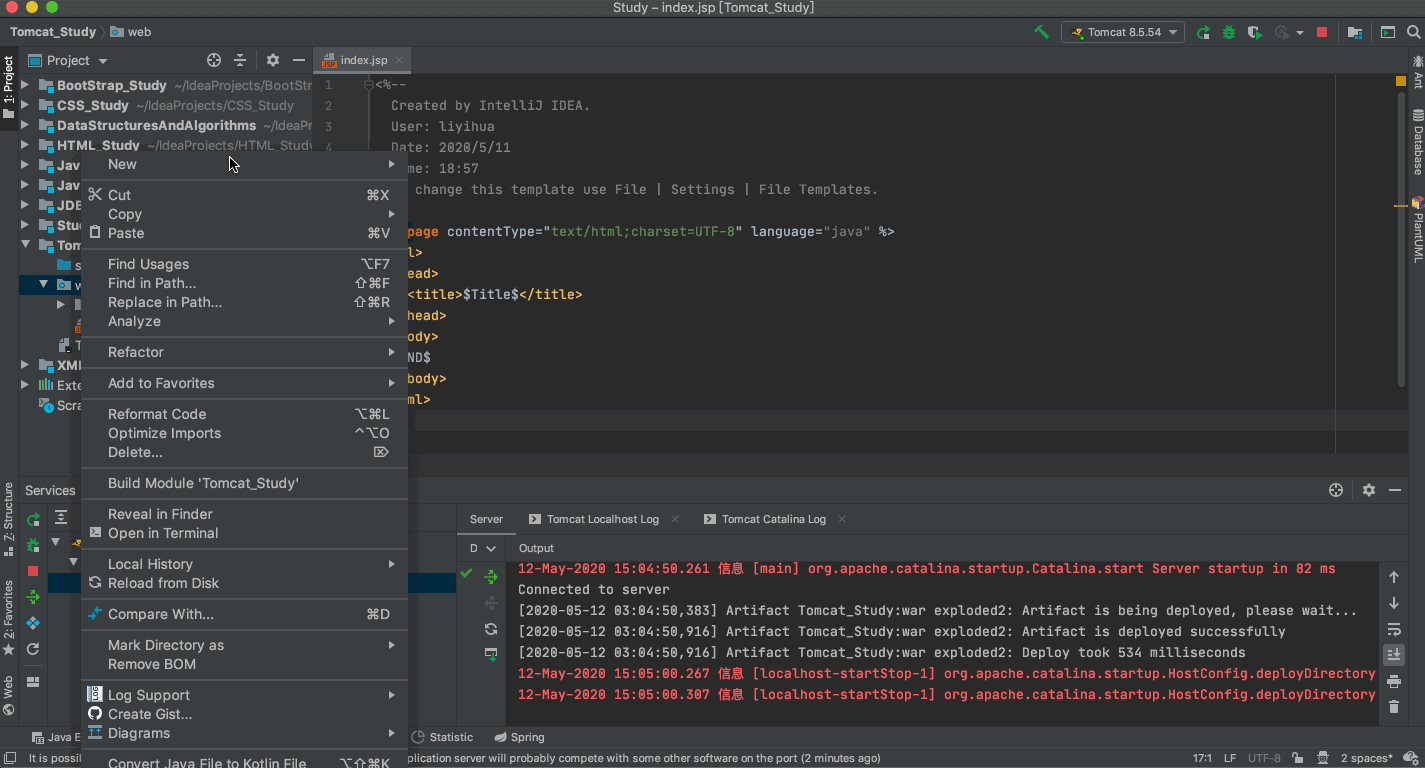This screenshot has height=768, width=1425.
Task: Toggle the Ant tool window stripe button
Action: click(1417, 72)
